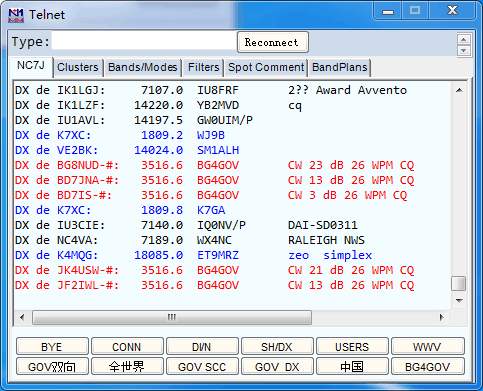The height and width of the screenshot is (391, 483).
Task: Close the Telnet window
Action: click(x=452, y=11)
